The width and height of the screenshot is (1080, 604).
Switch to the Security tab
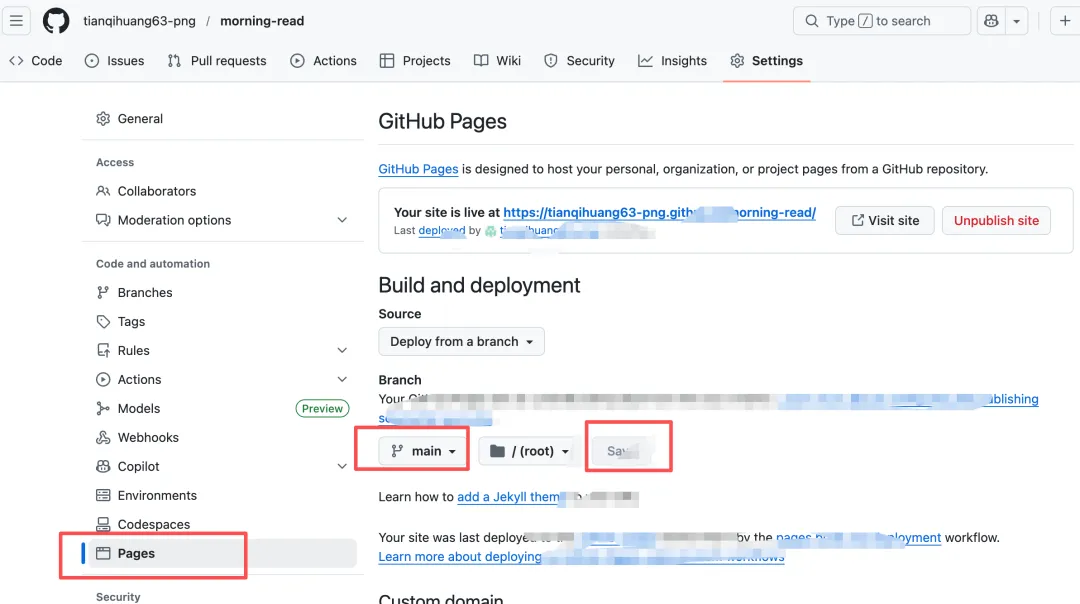(x=579, y=61)
